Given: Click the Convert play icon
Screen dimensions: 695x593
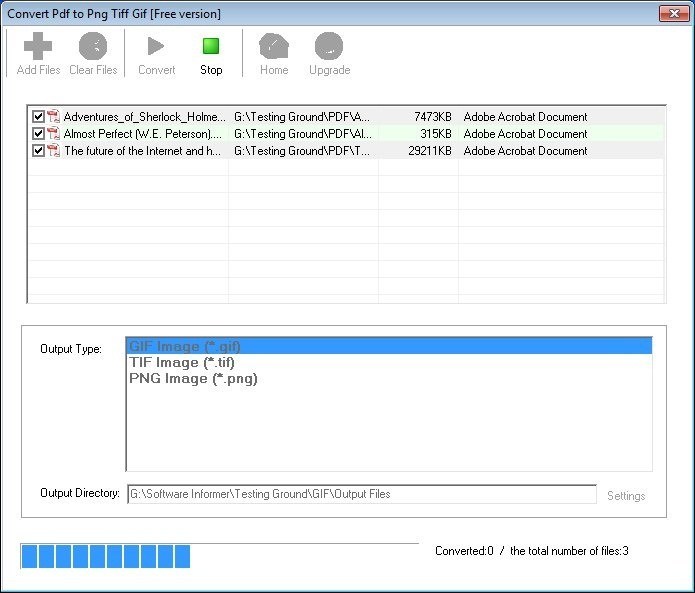Looking at the screenshot, I should (x=156, y=46).
